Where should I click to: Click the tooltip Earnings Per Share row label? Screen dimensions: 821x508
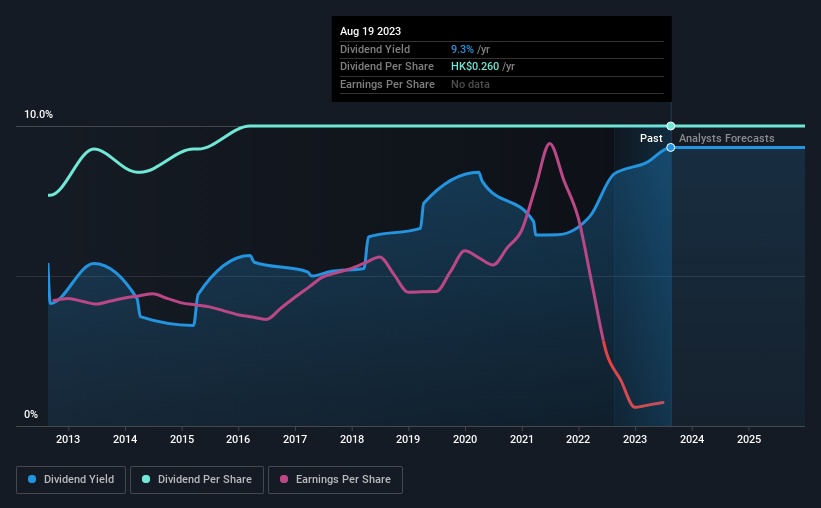(x=387, y=84)
